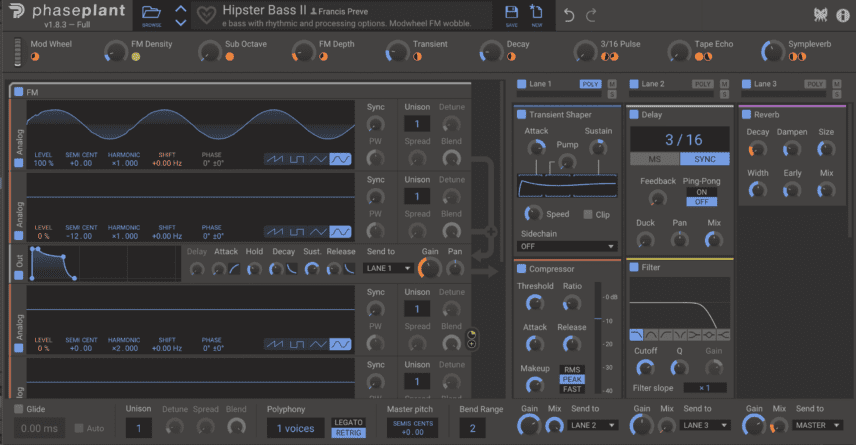Solo Lane 1 with the S button
The height and width of the screenshot is (445, 856).
pos(612,94)
